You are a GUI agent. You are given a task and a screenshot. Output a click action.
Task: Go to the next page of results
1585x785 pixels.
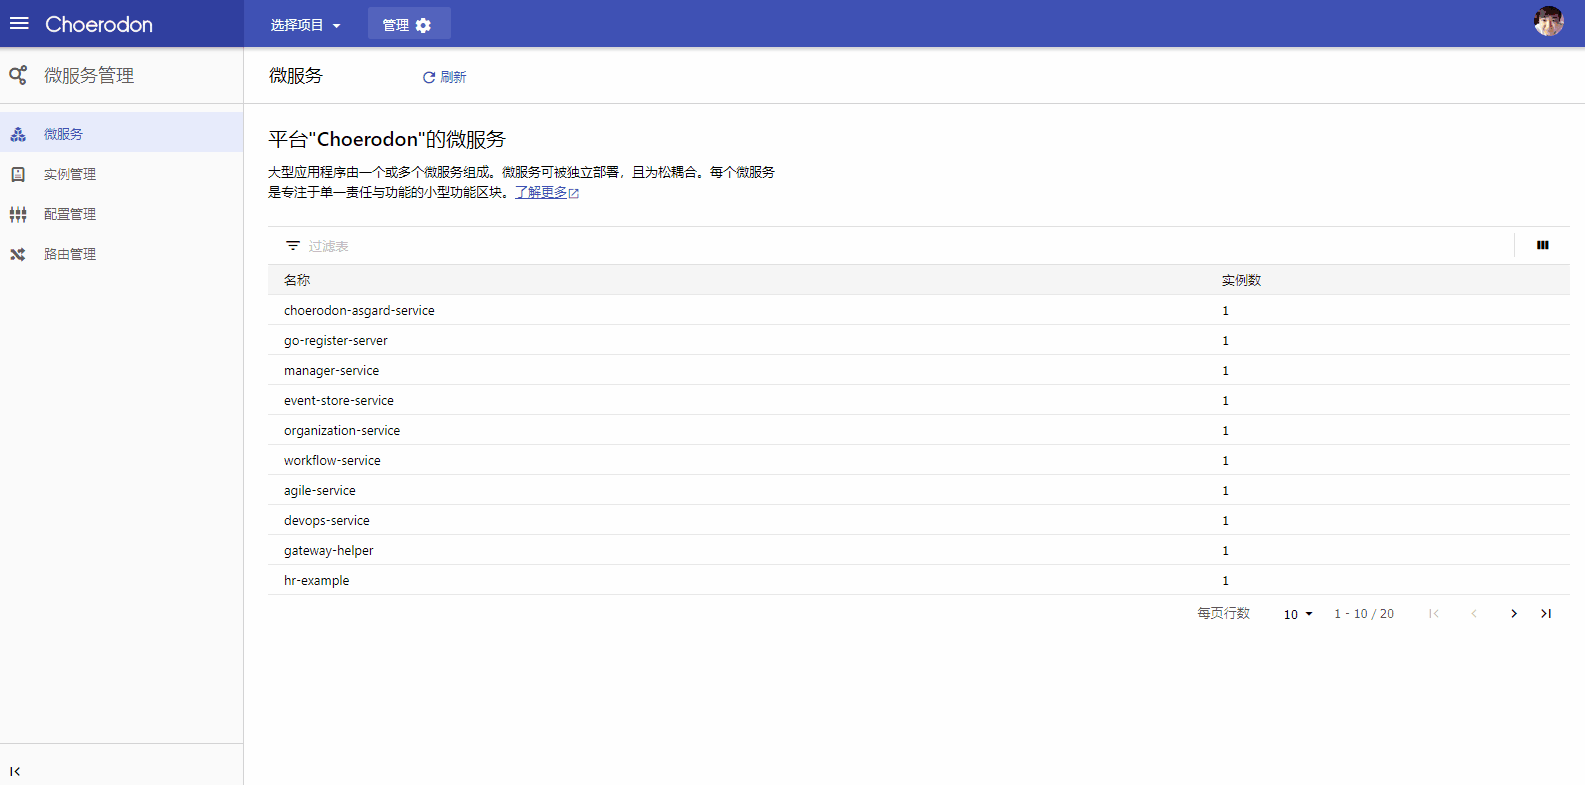pos(1514,614)
